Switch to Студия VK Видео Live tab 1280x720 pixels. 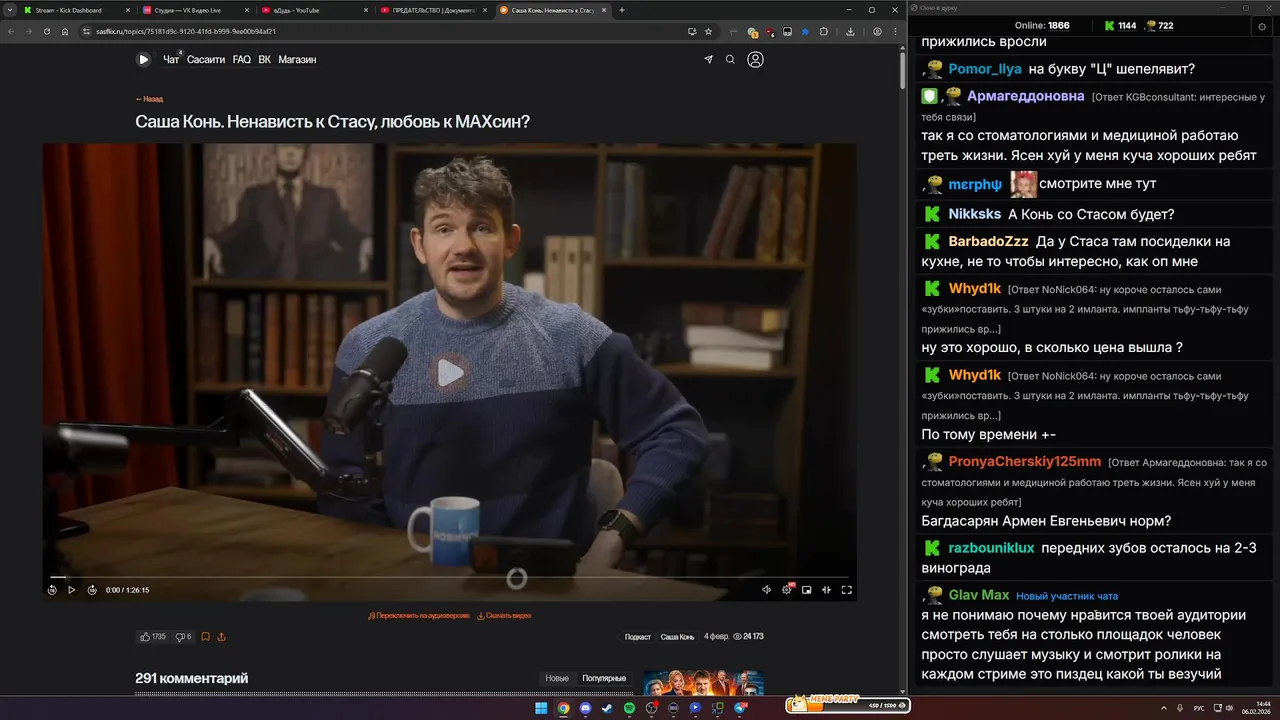pyautogui.click(x=195, y=10)
